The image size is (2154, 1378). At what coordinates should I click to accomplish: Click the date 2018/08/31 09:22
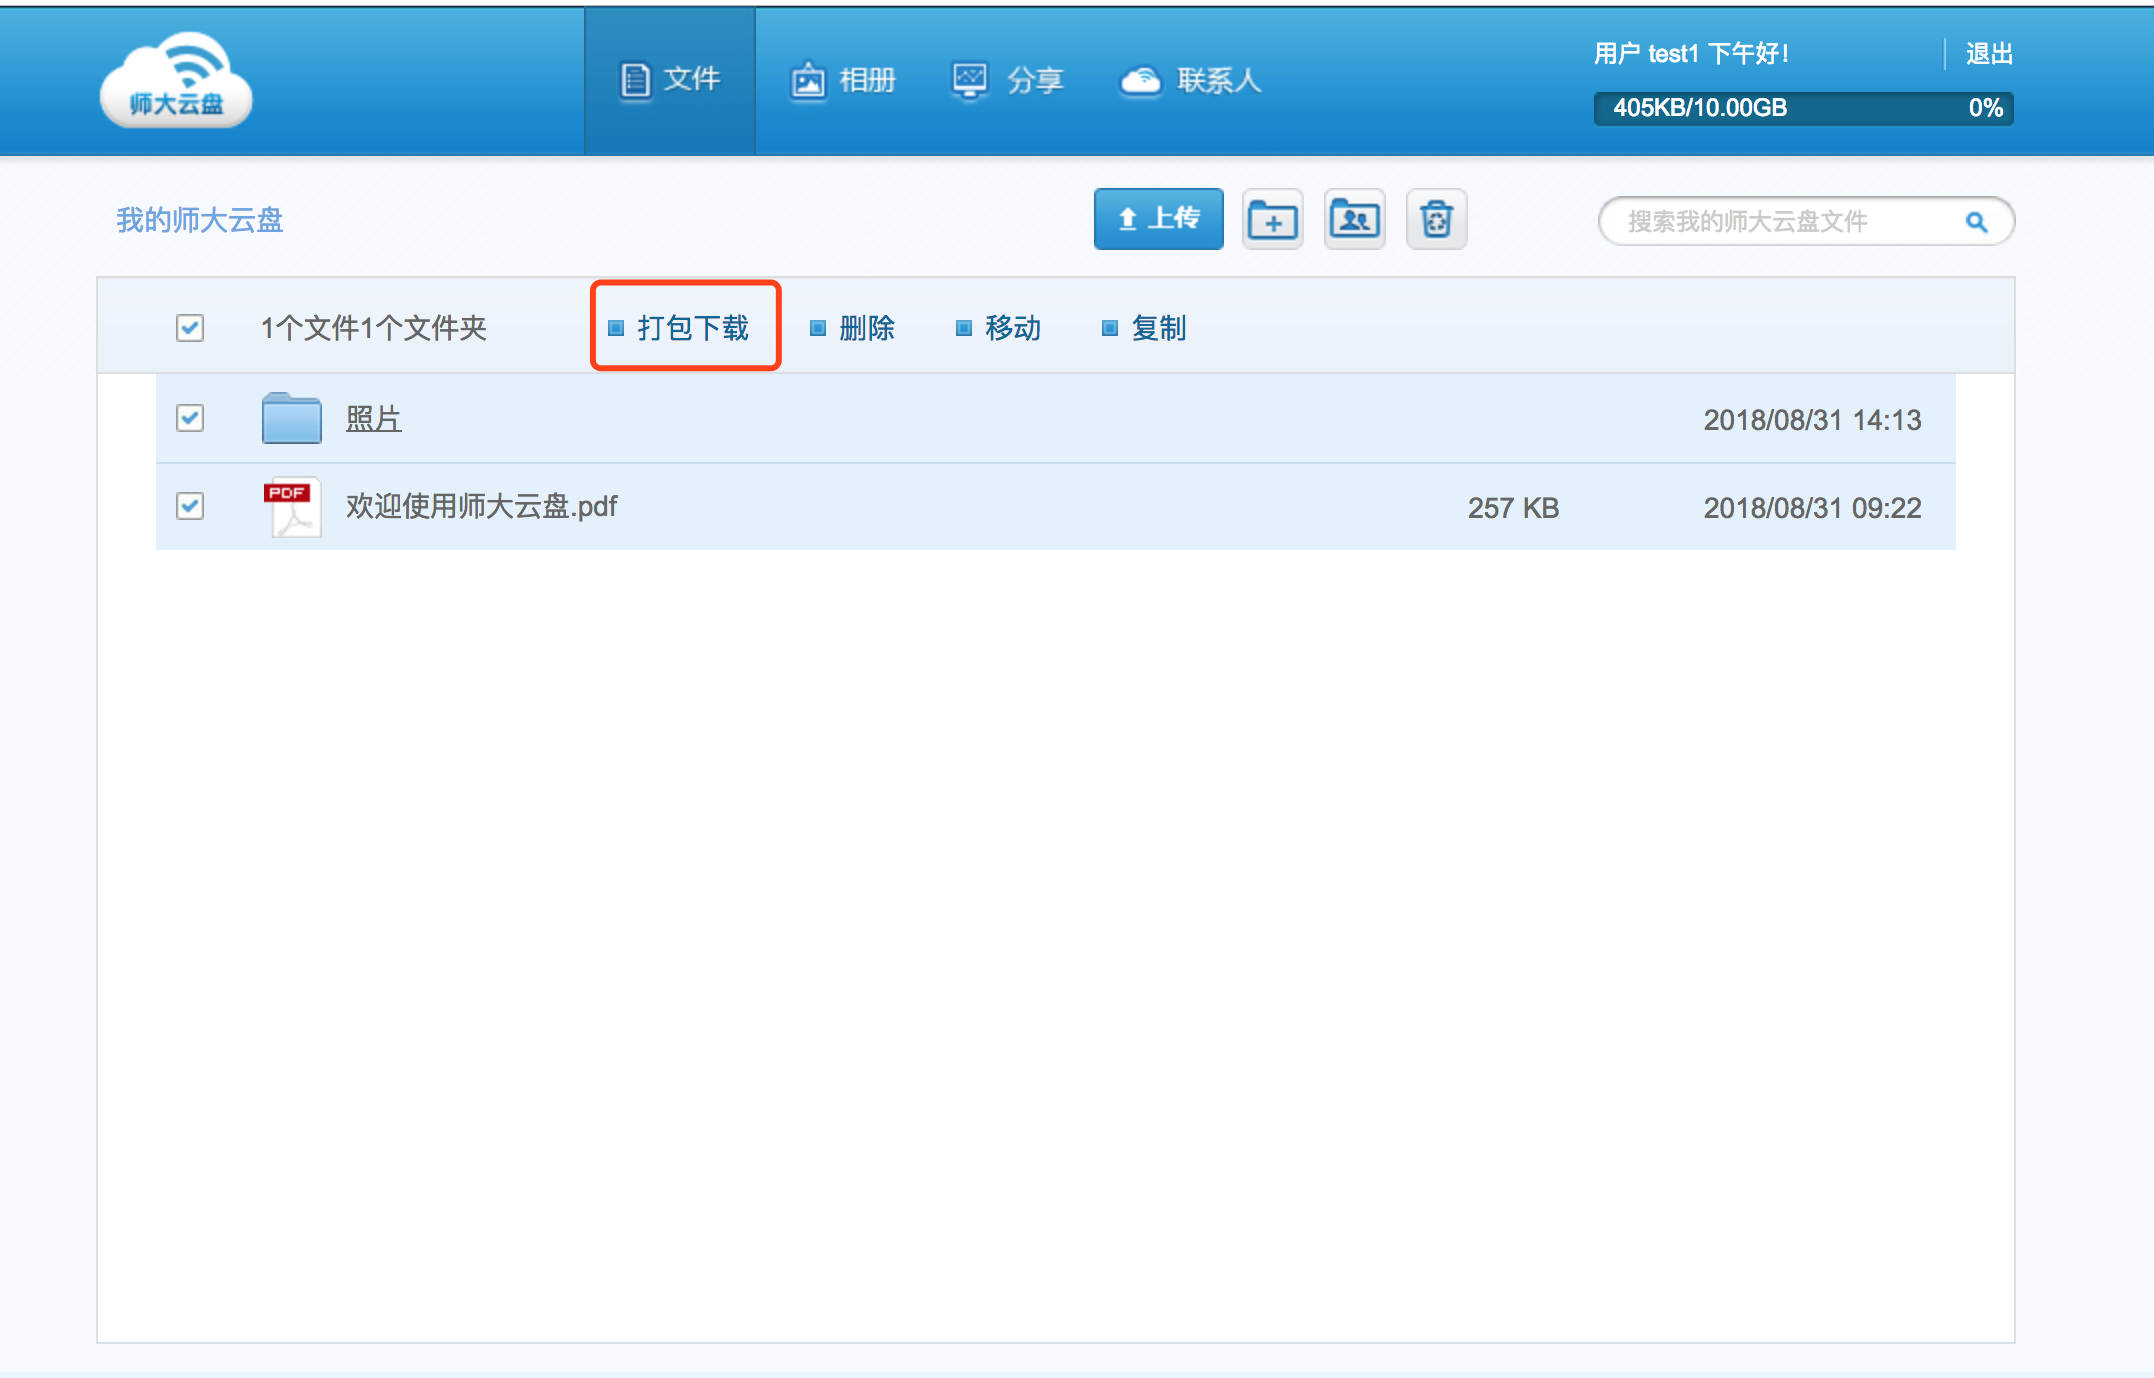coord(1812,508)
